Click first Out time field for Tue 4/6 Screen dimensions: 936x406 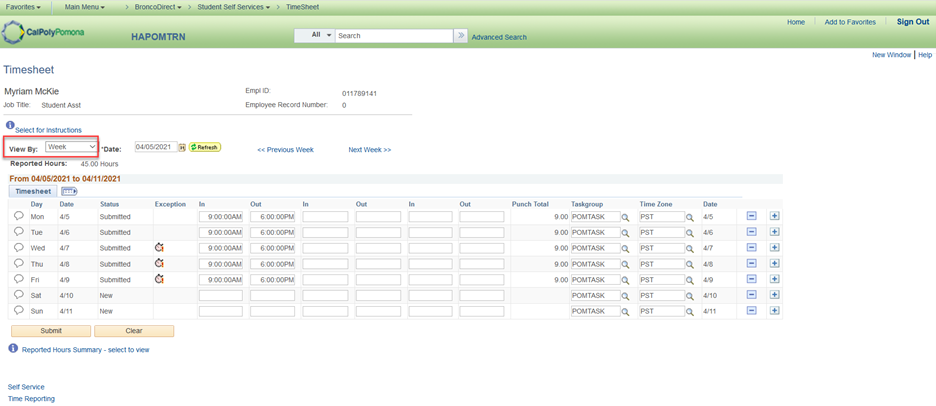(x=272, y=232)
